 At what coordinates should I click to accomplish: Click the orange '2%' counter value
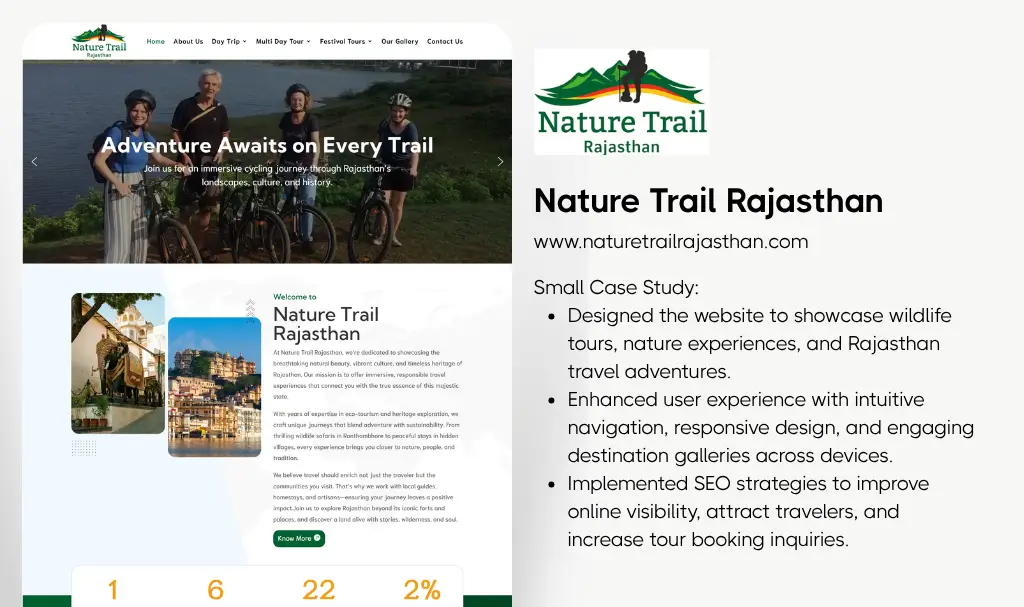[422, 590]
